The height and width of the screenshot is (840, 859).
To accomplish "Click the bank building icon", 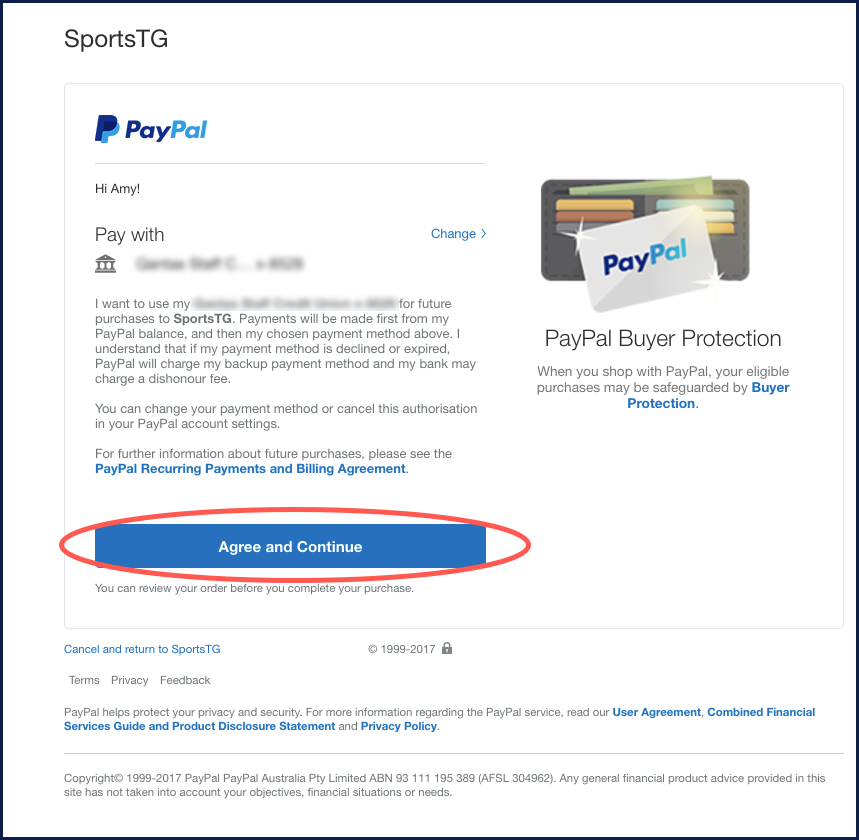I will [x=105, y=264].
